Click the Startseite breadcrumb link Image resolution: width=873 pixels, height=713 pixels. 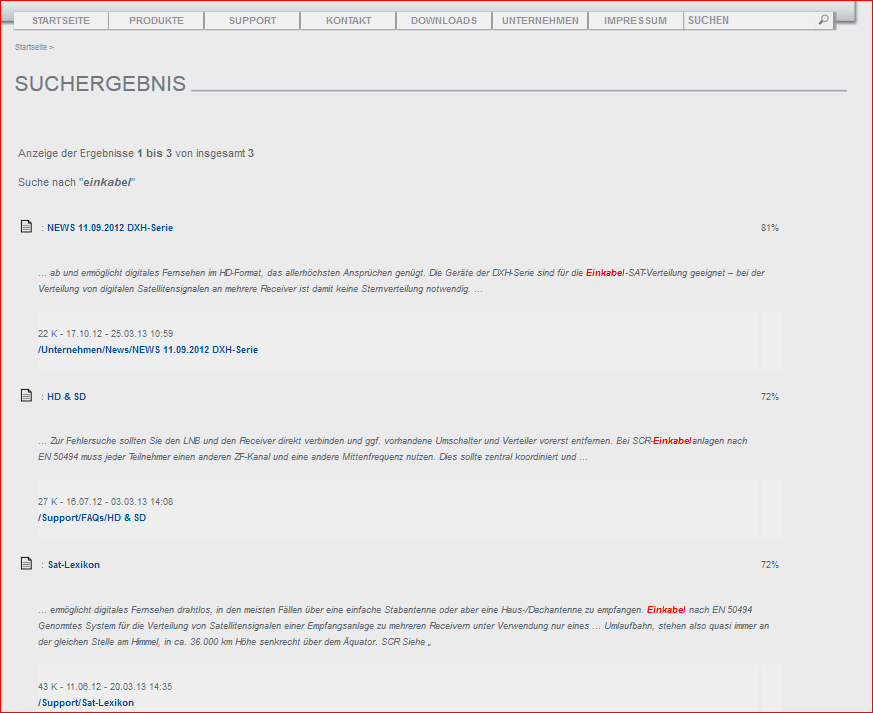[31, 48]
